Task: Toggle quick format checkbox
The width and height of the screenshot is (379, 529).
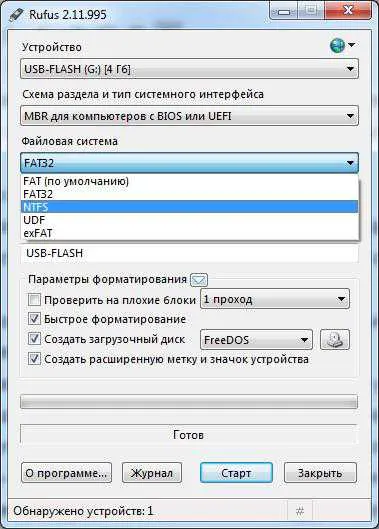Action: [x=34, y=319]
